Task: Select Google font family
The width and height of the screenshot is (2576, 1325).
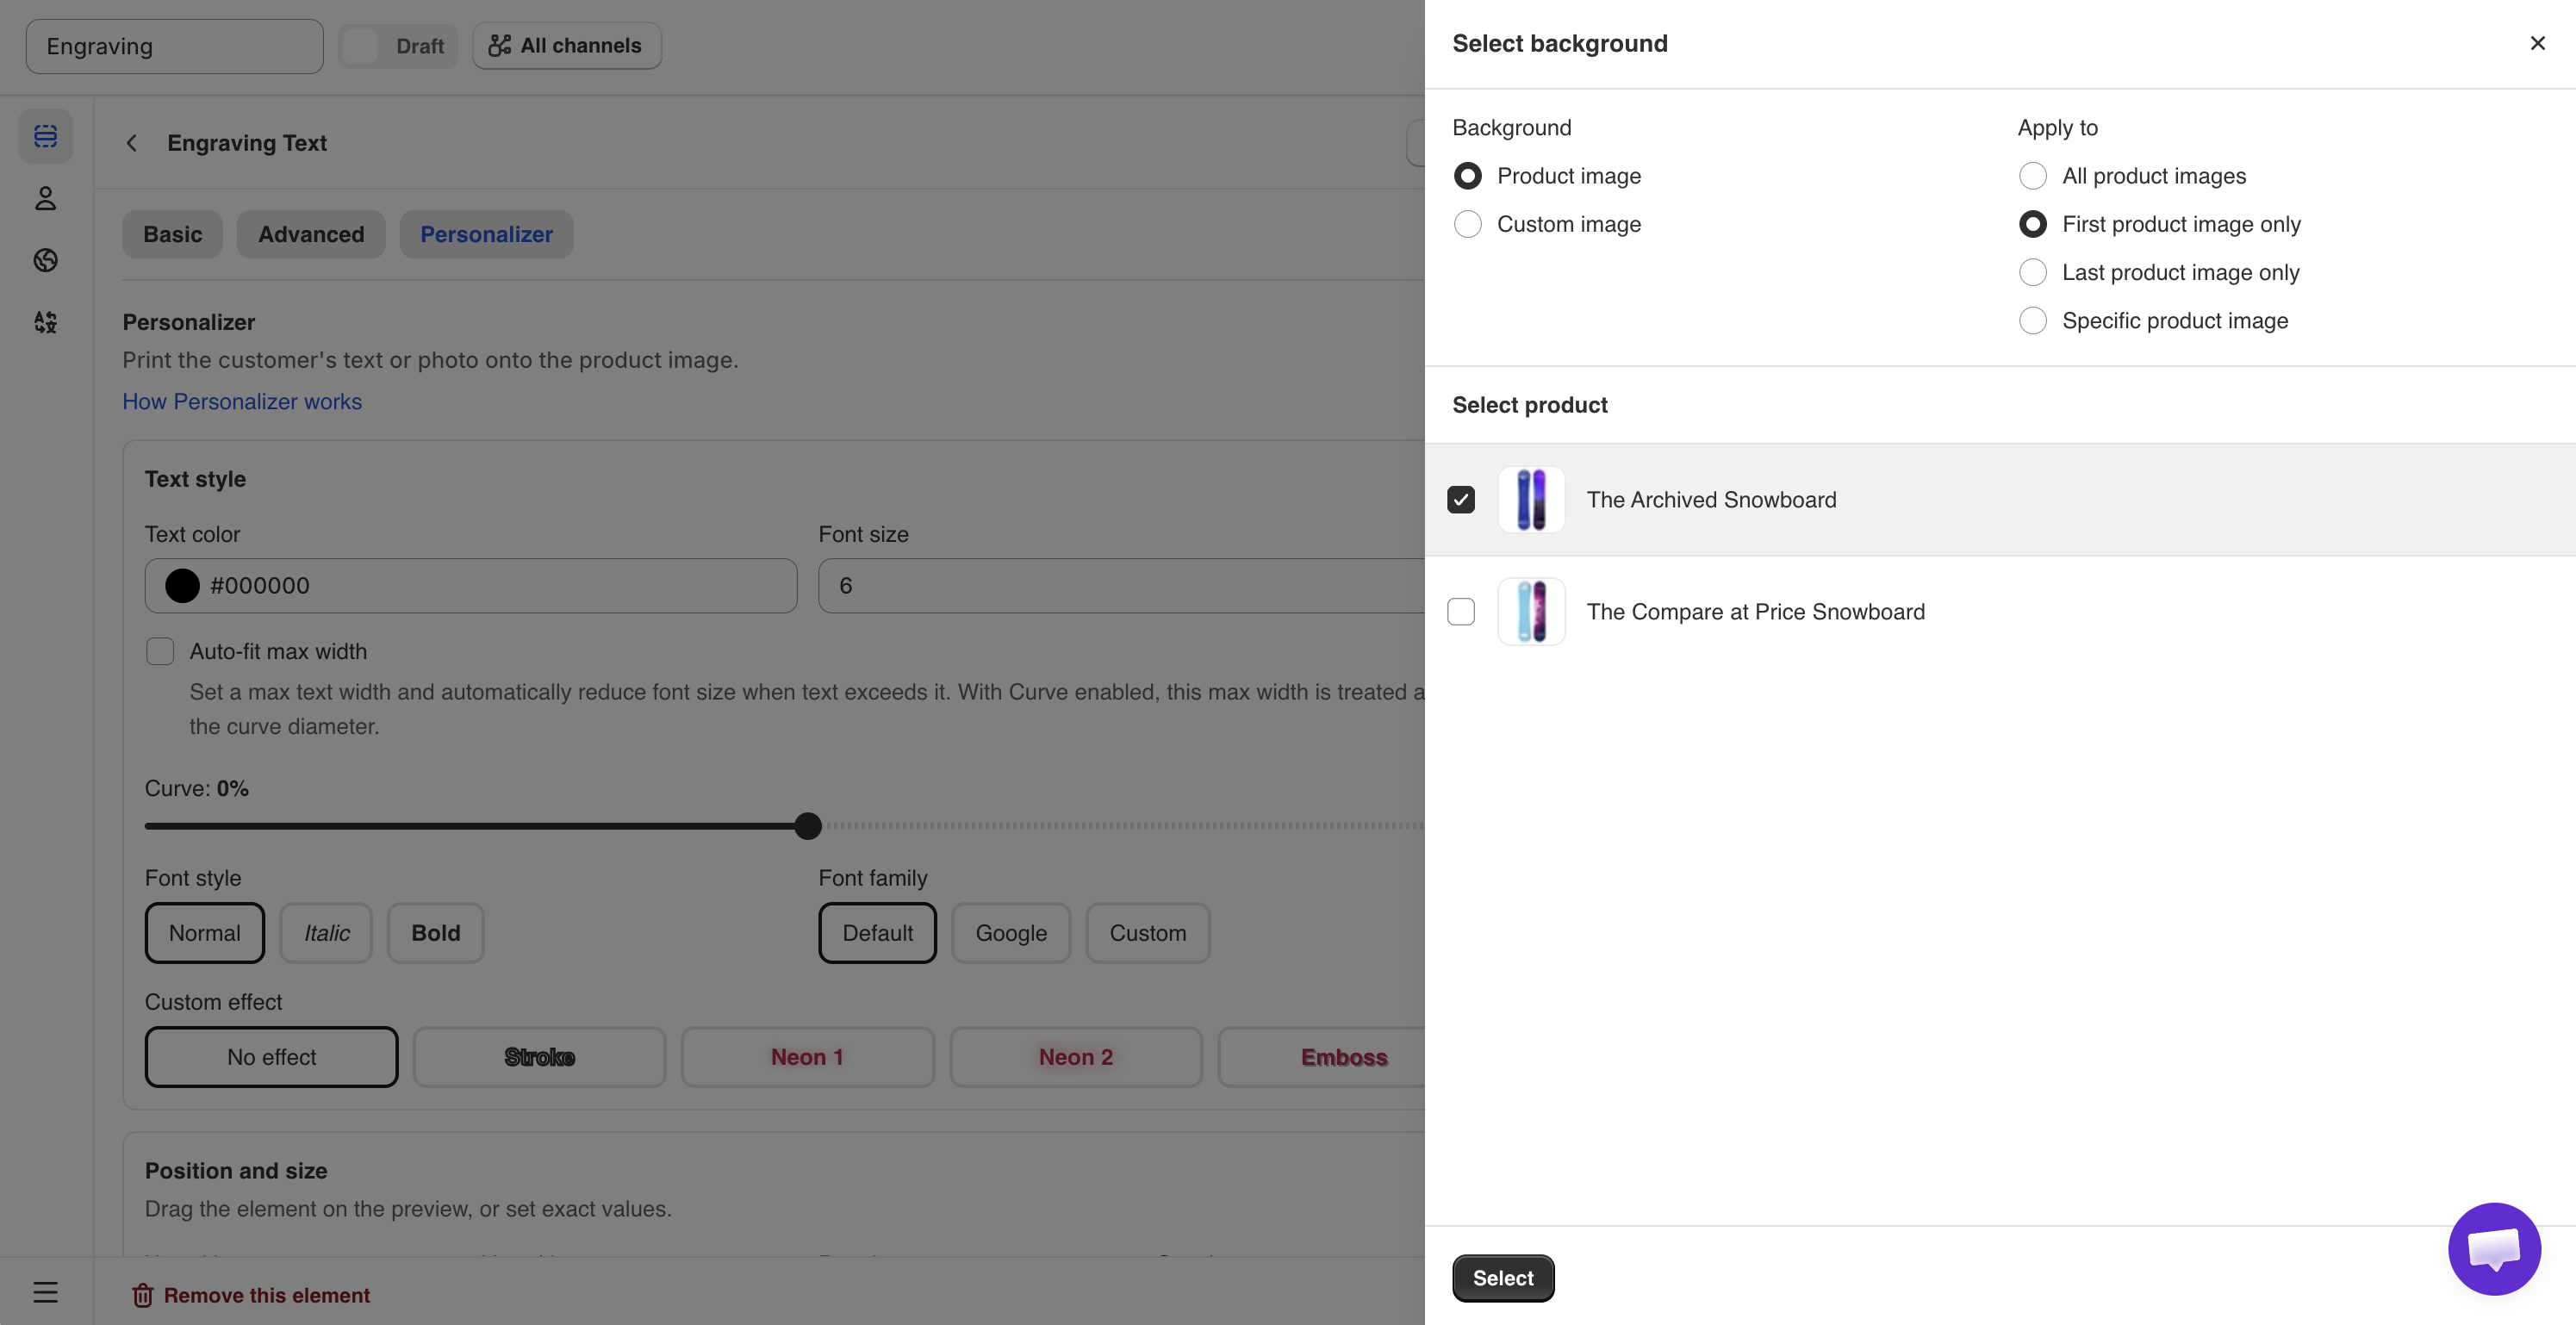Action: pyautogui.click(x=1011, y=933)
